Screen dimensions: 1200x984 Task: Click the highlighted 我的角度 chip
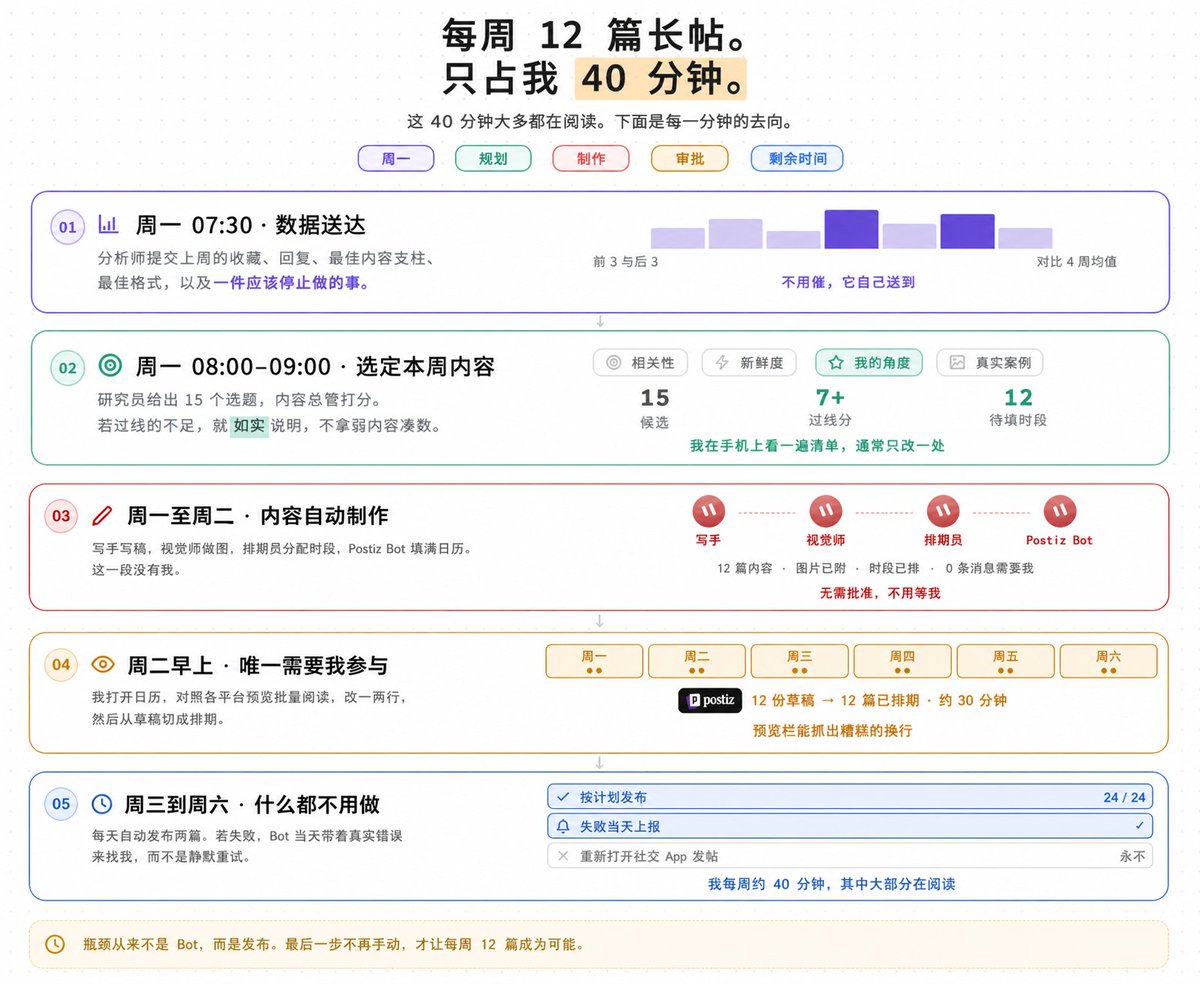pos(869,363)
